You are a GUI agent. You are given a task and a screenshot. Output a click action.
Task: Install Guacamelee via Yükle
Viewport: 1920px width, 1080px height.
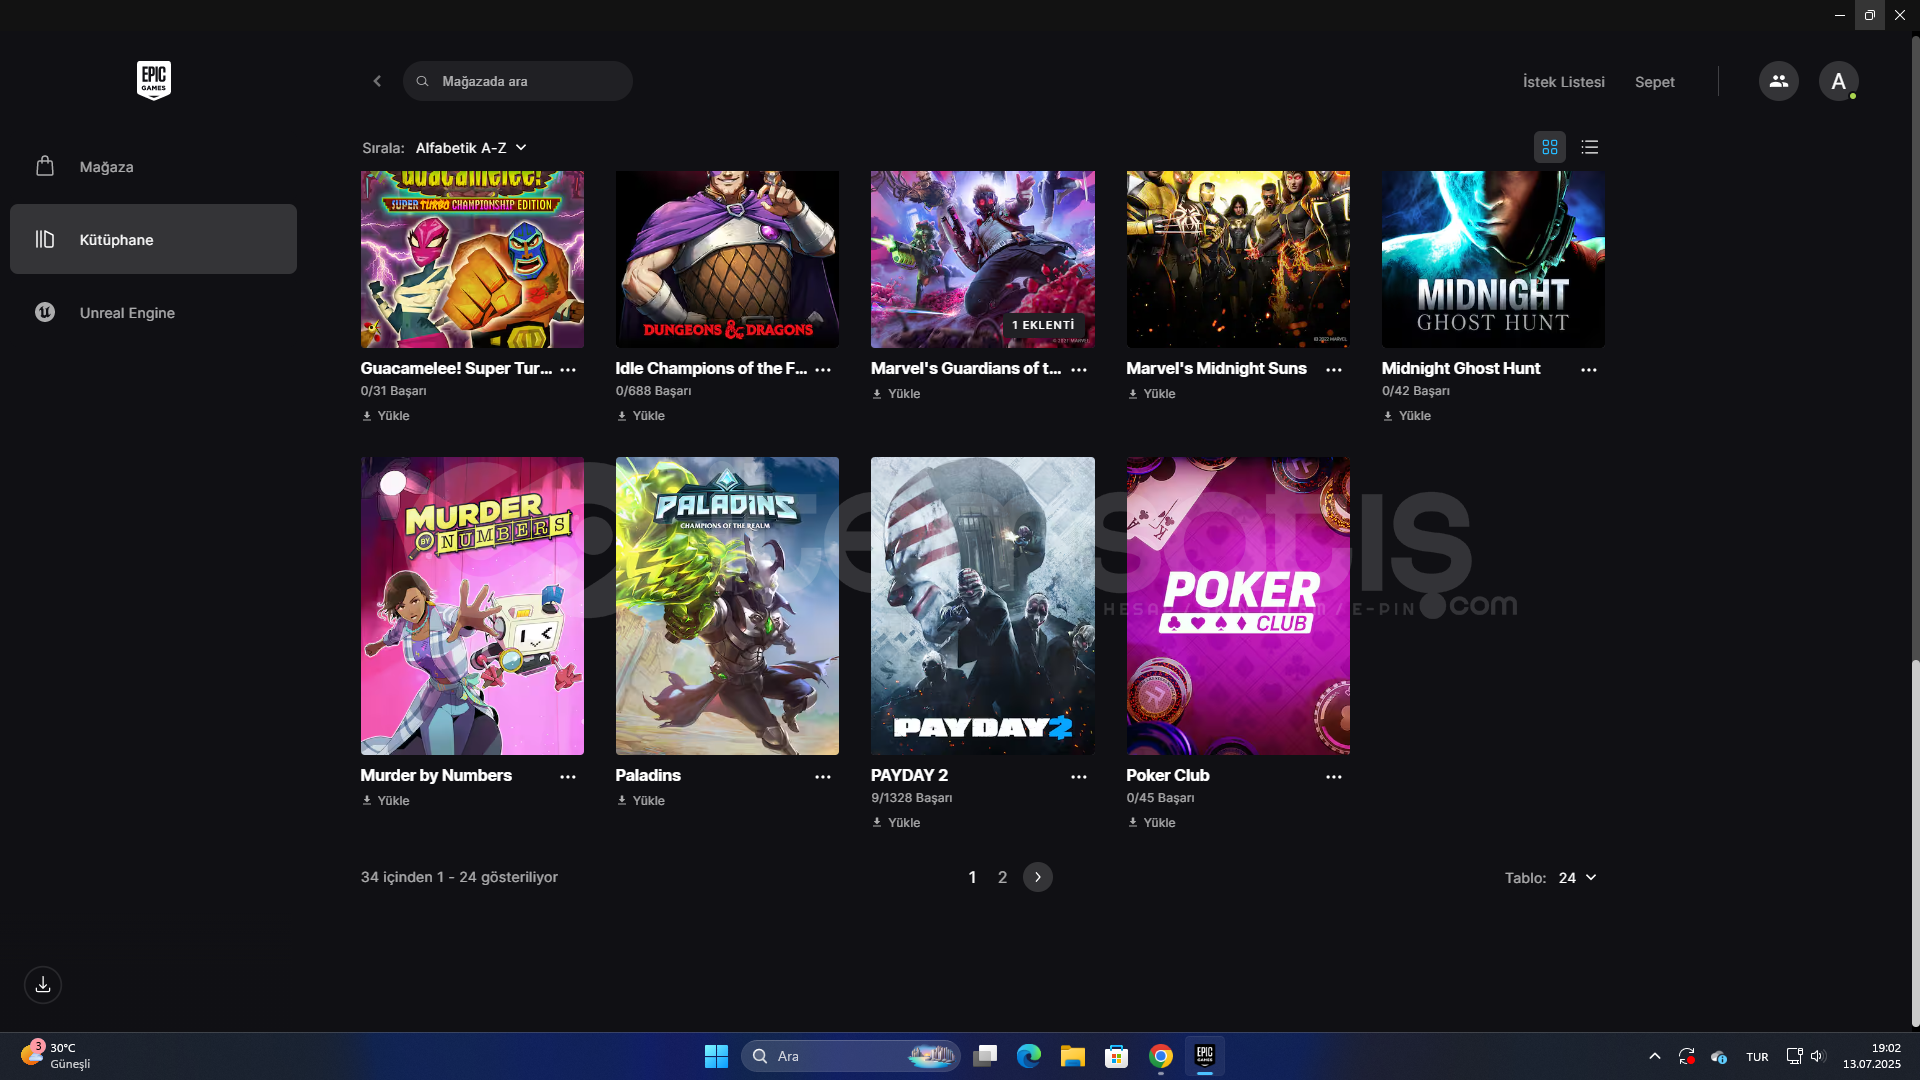[x=386, y=416]
